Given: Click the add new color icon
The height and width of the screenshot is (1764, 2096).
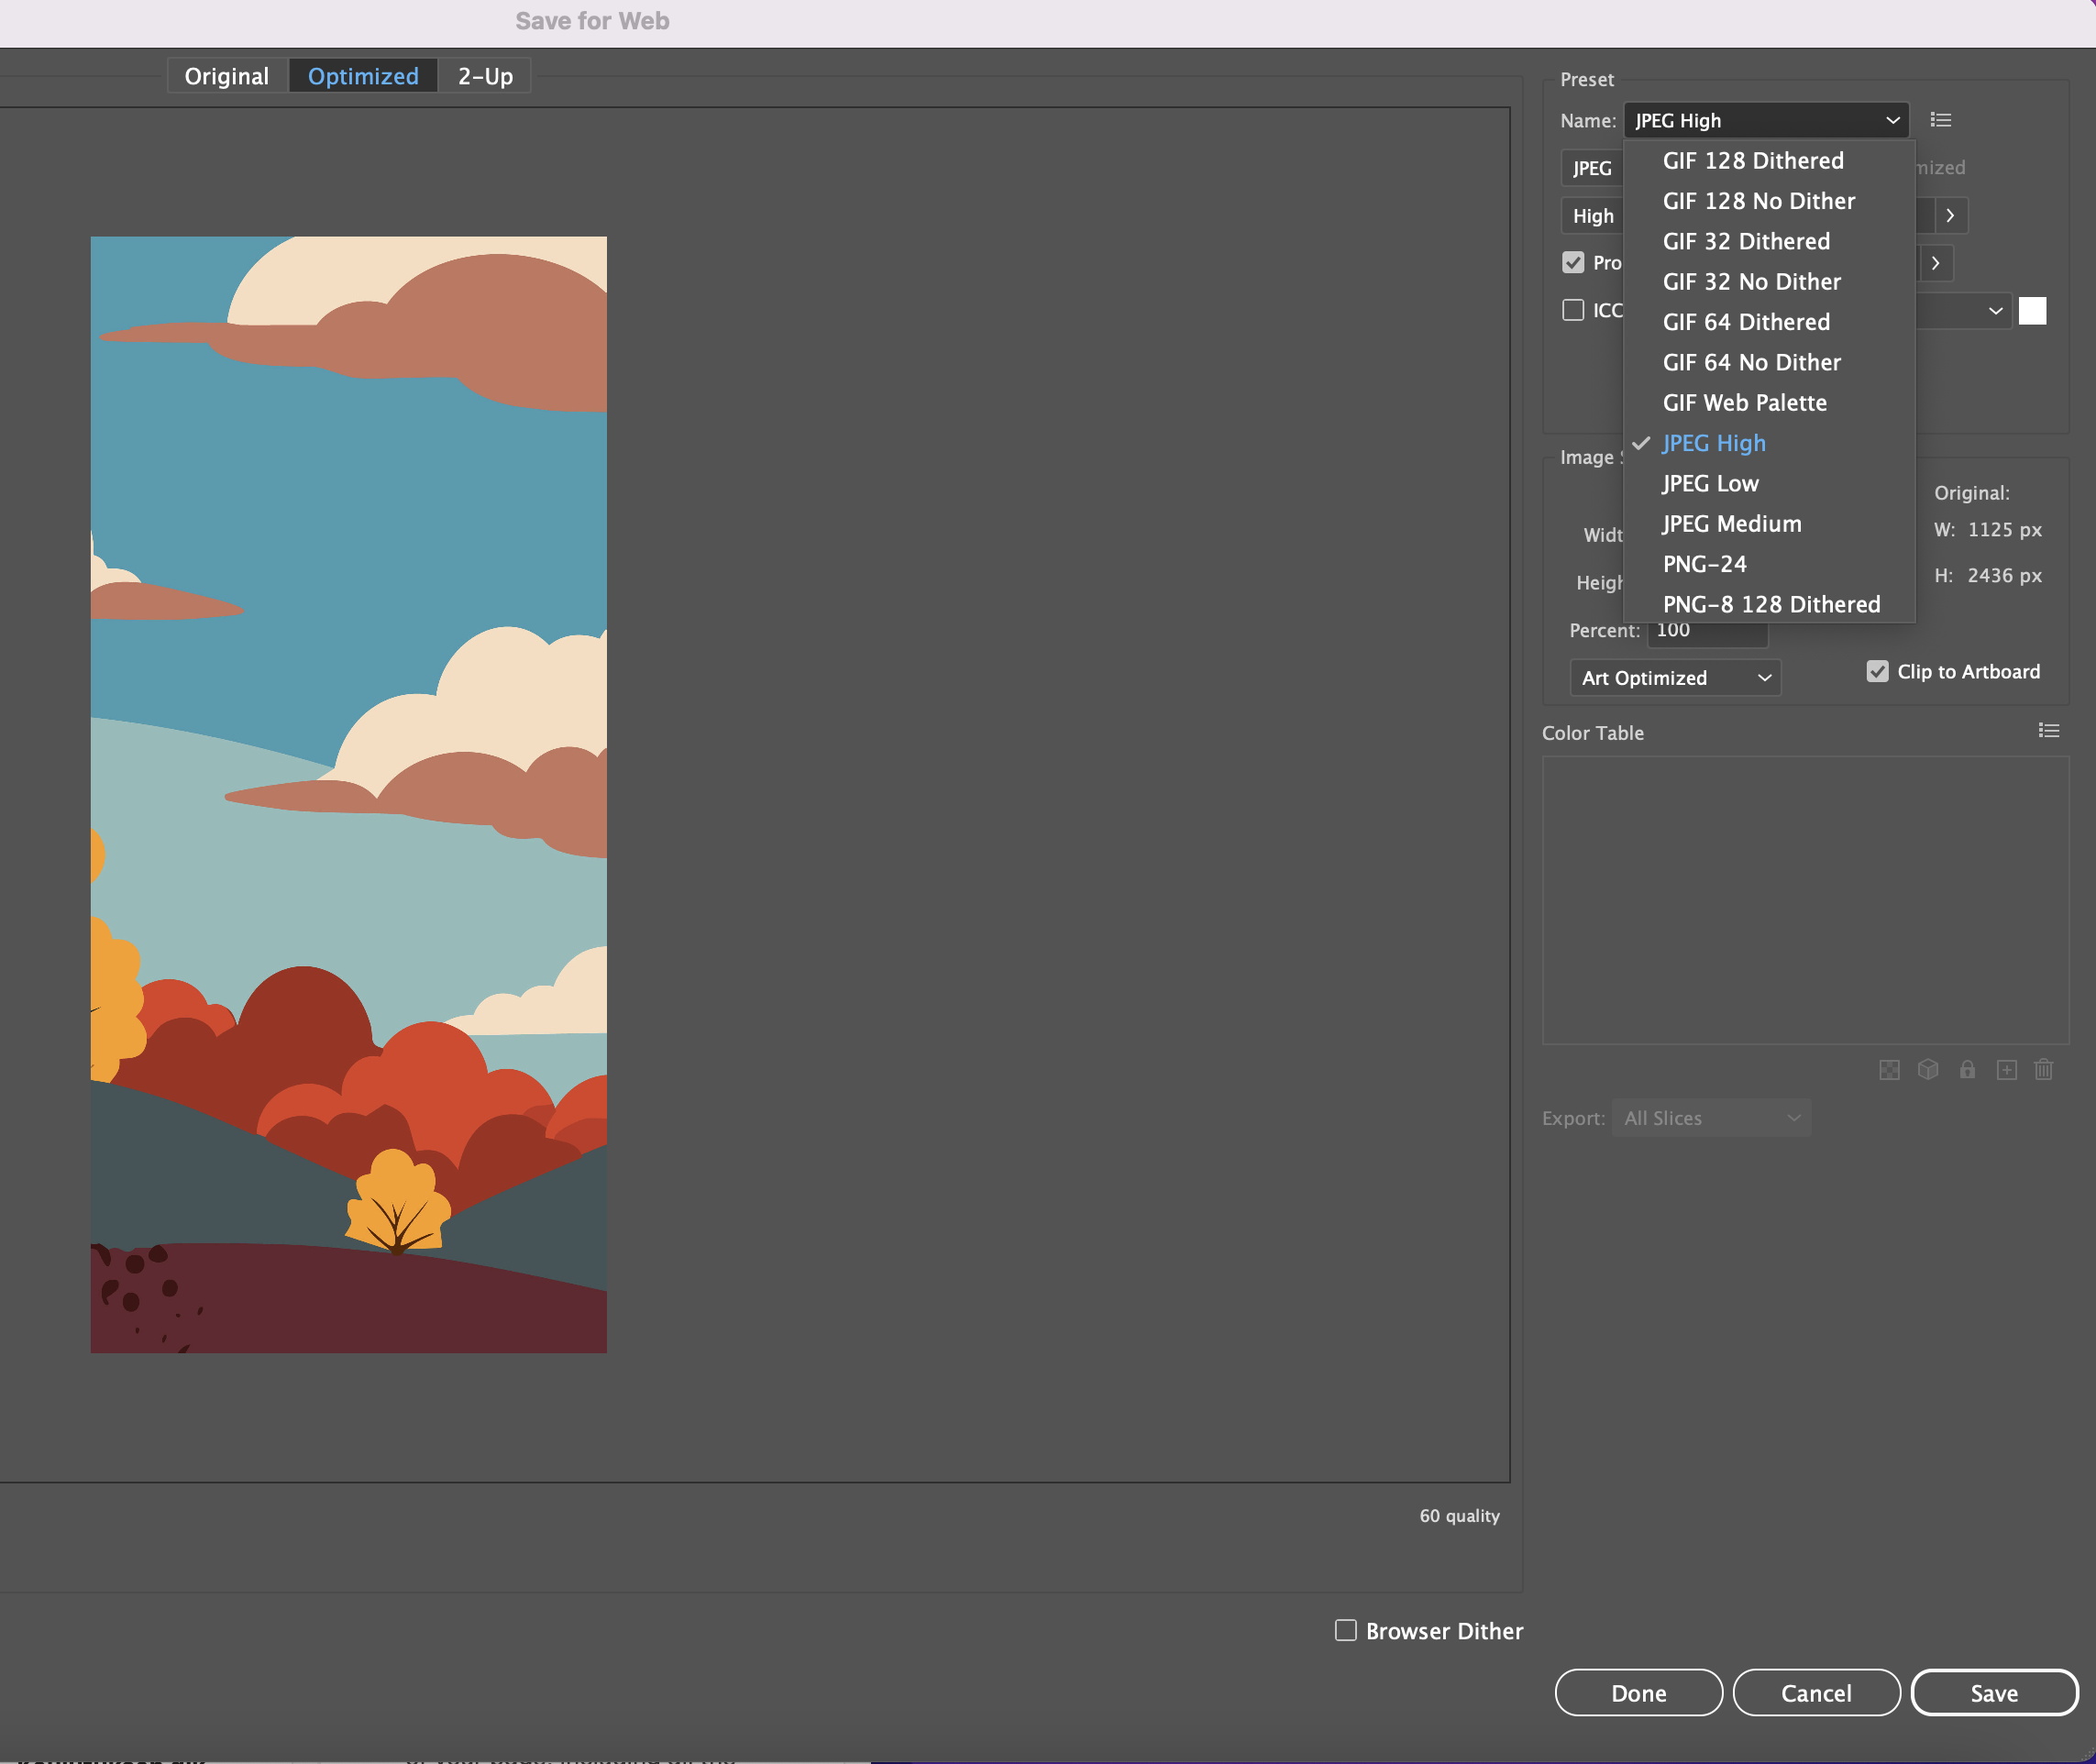Looking at the screenshot, I should click(x=2006, y=1070).
